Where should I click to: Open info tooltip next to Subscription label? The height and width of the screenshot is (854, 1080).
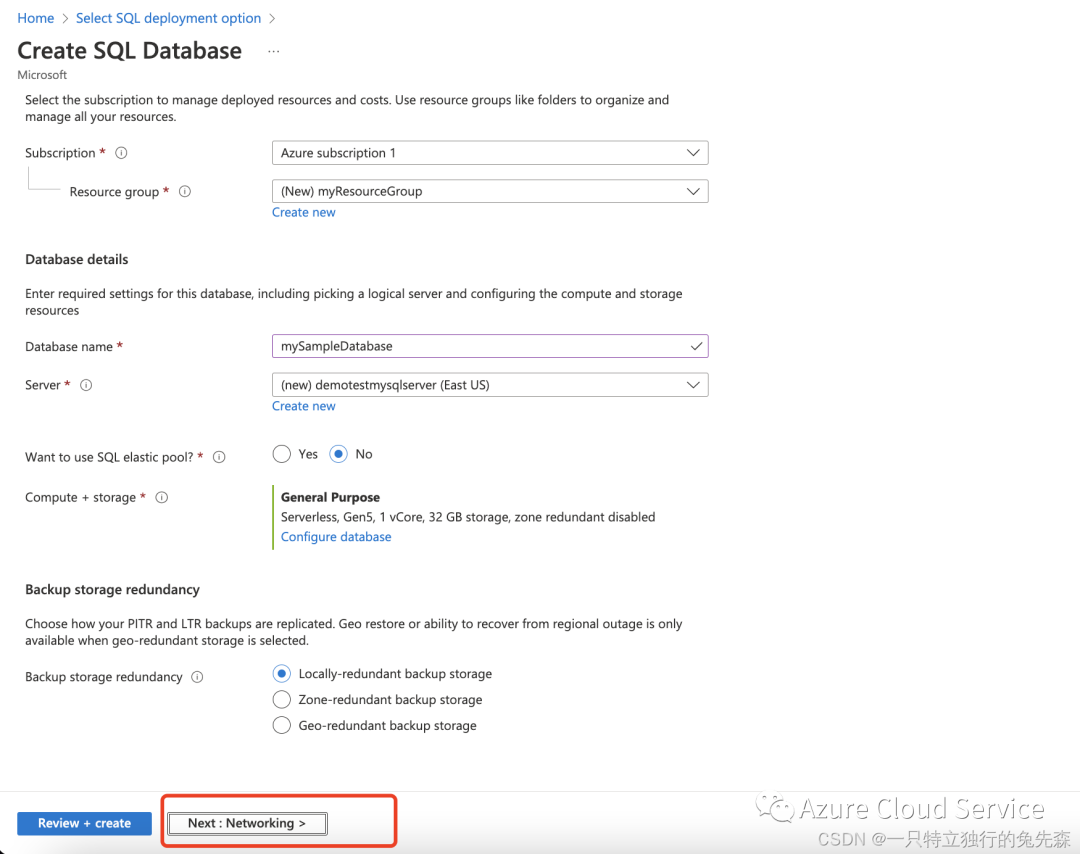point(121,153)
